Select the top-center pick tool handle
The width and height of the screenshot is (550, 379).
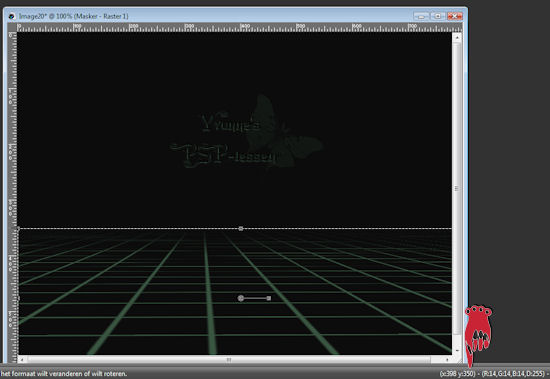[241, 228]
